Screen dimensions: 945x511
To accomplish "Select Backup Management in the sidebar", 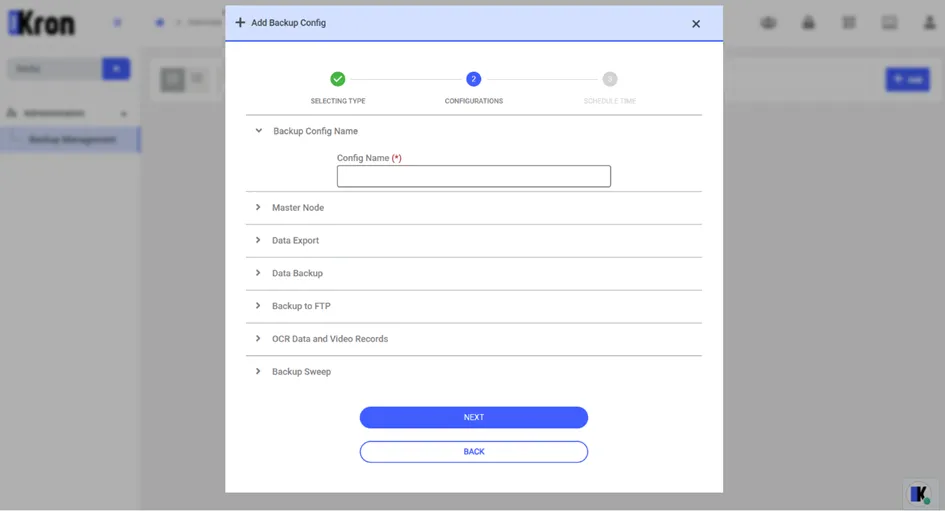I will click(71, 139).
